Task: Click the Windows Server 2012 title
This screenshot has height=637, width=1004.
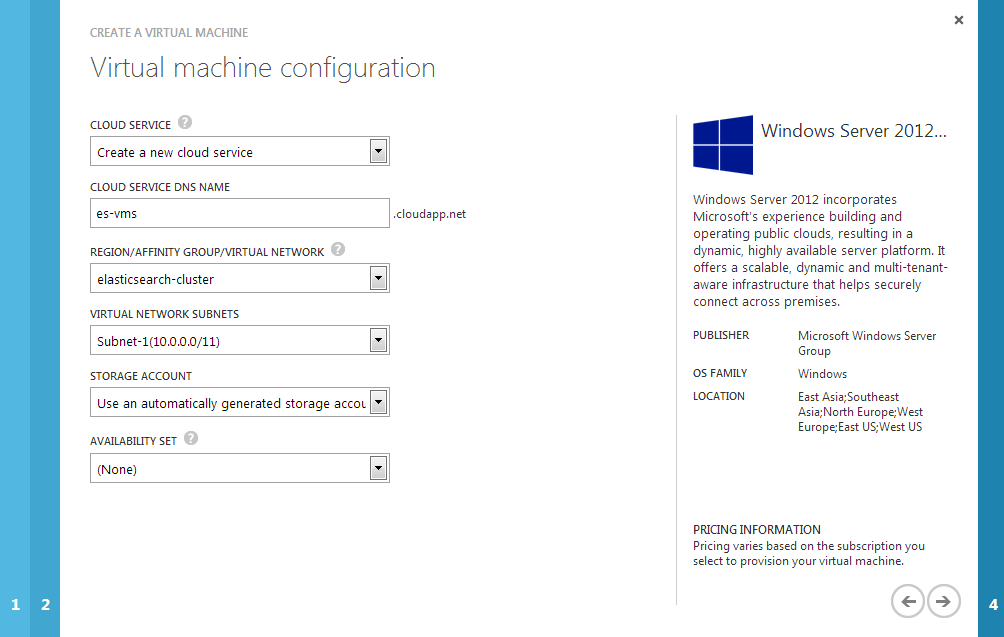Action: tap(854, 131)
